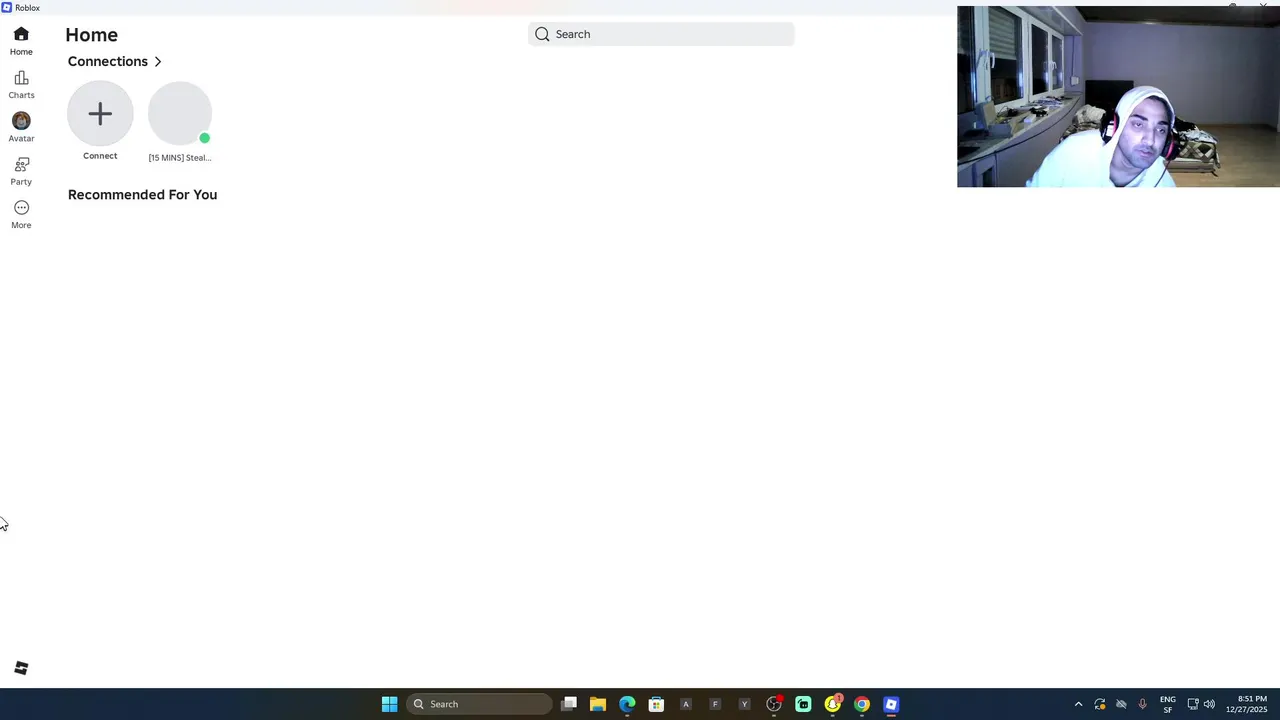1280x720 pixels.
Task: Open the network status tray icon
Action: point(1192,704)
